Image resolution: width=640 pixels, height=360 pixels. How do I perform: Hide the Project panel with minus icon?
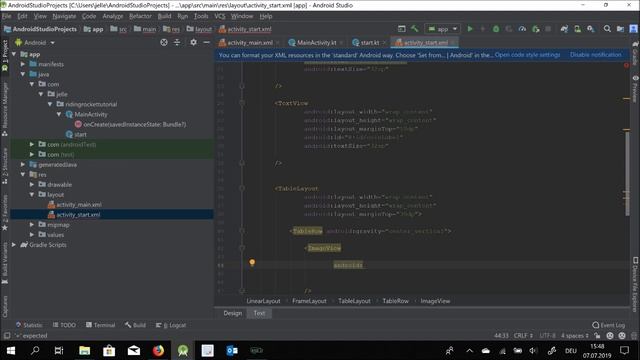pyautogui.click(x=207, y=42)
